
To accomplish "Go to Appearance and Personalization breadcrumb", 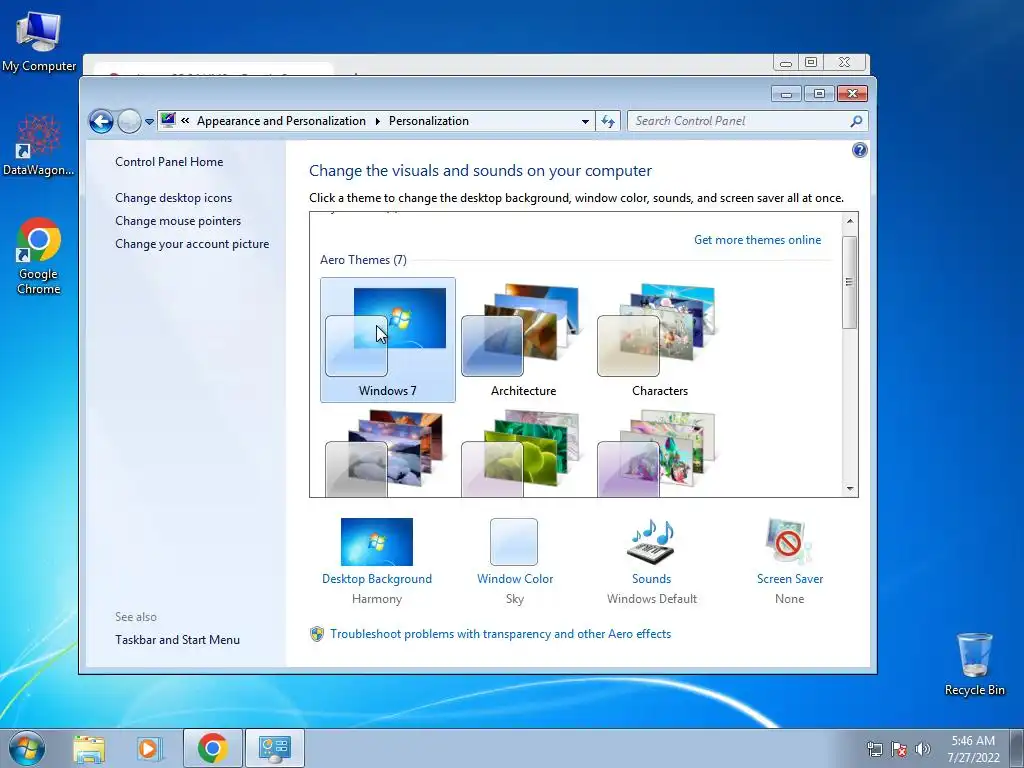I will 281,121.
